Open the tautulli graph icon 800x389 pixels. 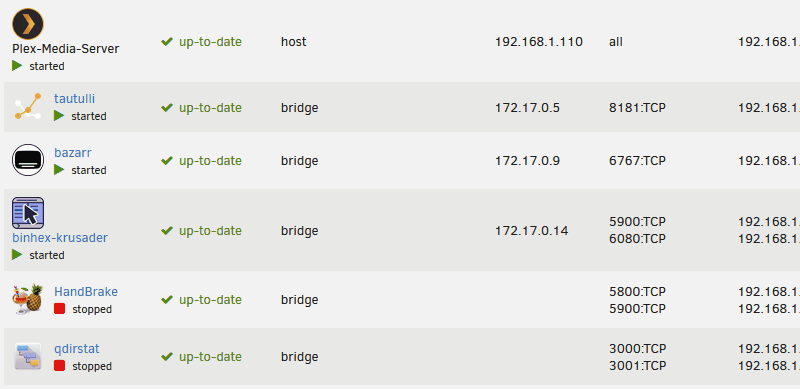[x=28, y=106]
